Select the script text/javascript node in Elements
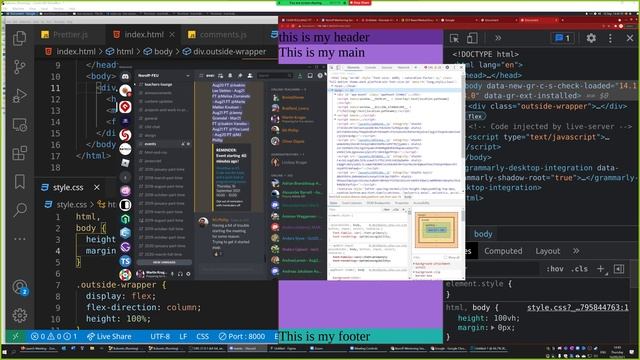 [x=539, y=137]
